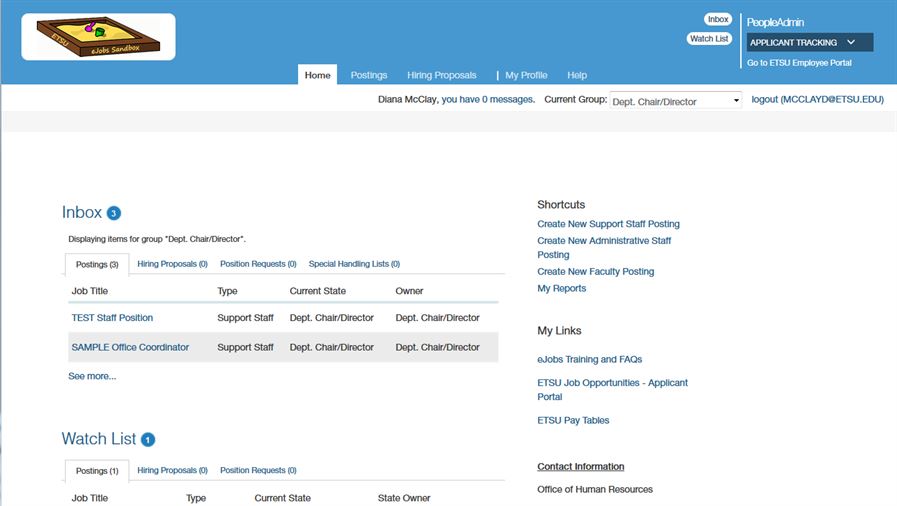Switch to Inbox Position Requests tab

click(258, 264)
